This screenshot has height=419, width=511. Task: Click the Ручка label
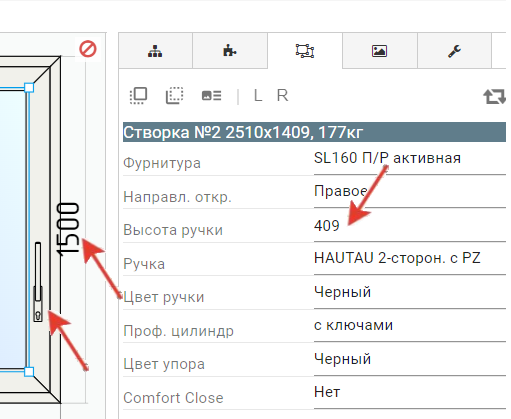(144, 264)
